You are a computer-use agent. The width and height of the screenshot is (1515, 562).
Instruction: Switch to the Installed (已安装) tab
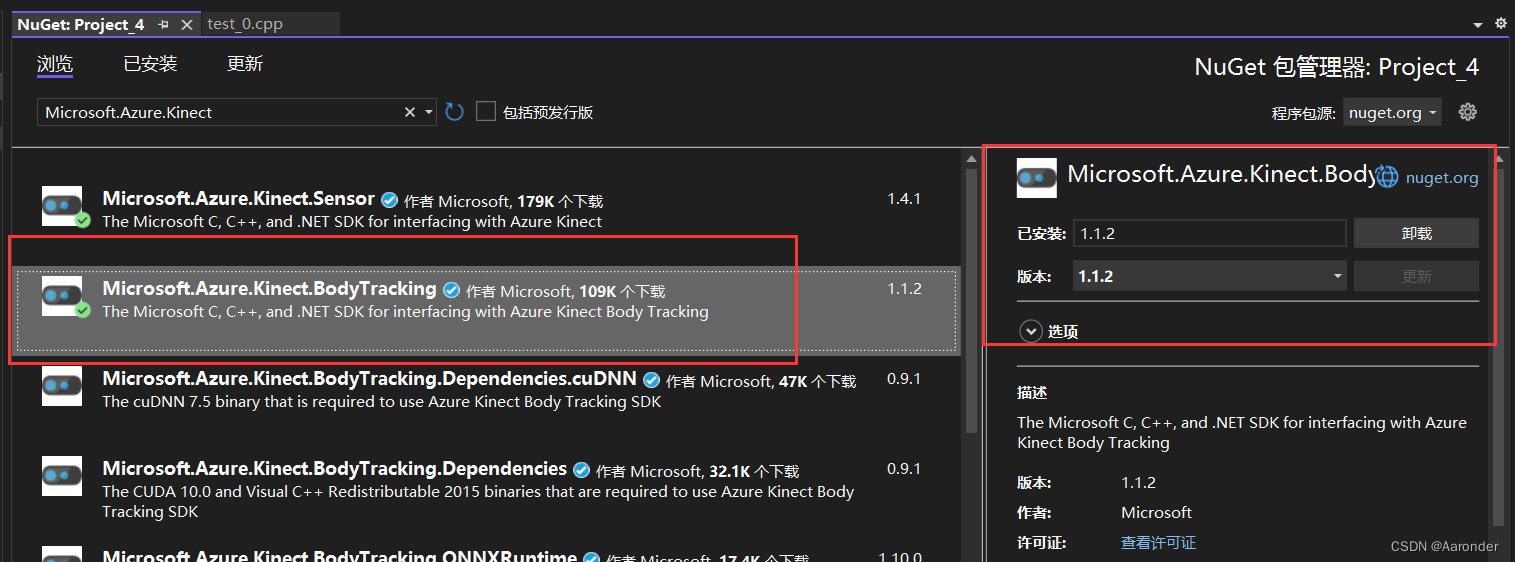coord(150,64)
